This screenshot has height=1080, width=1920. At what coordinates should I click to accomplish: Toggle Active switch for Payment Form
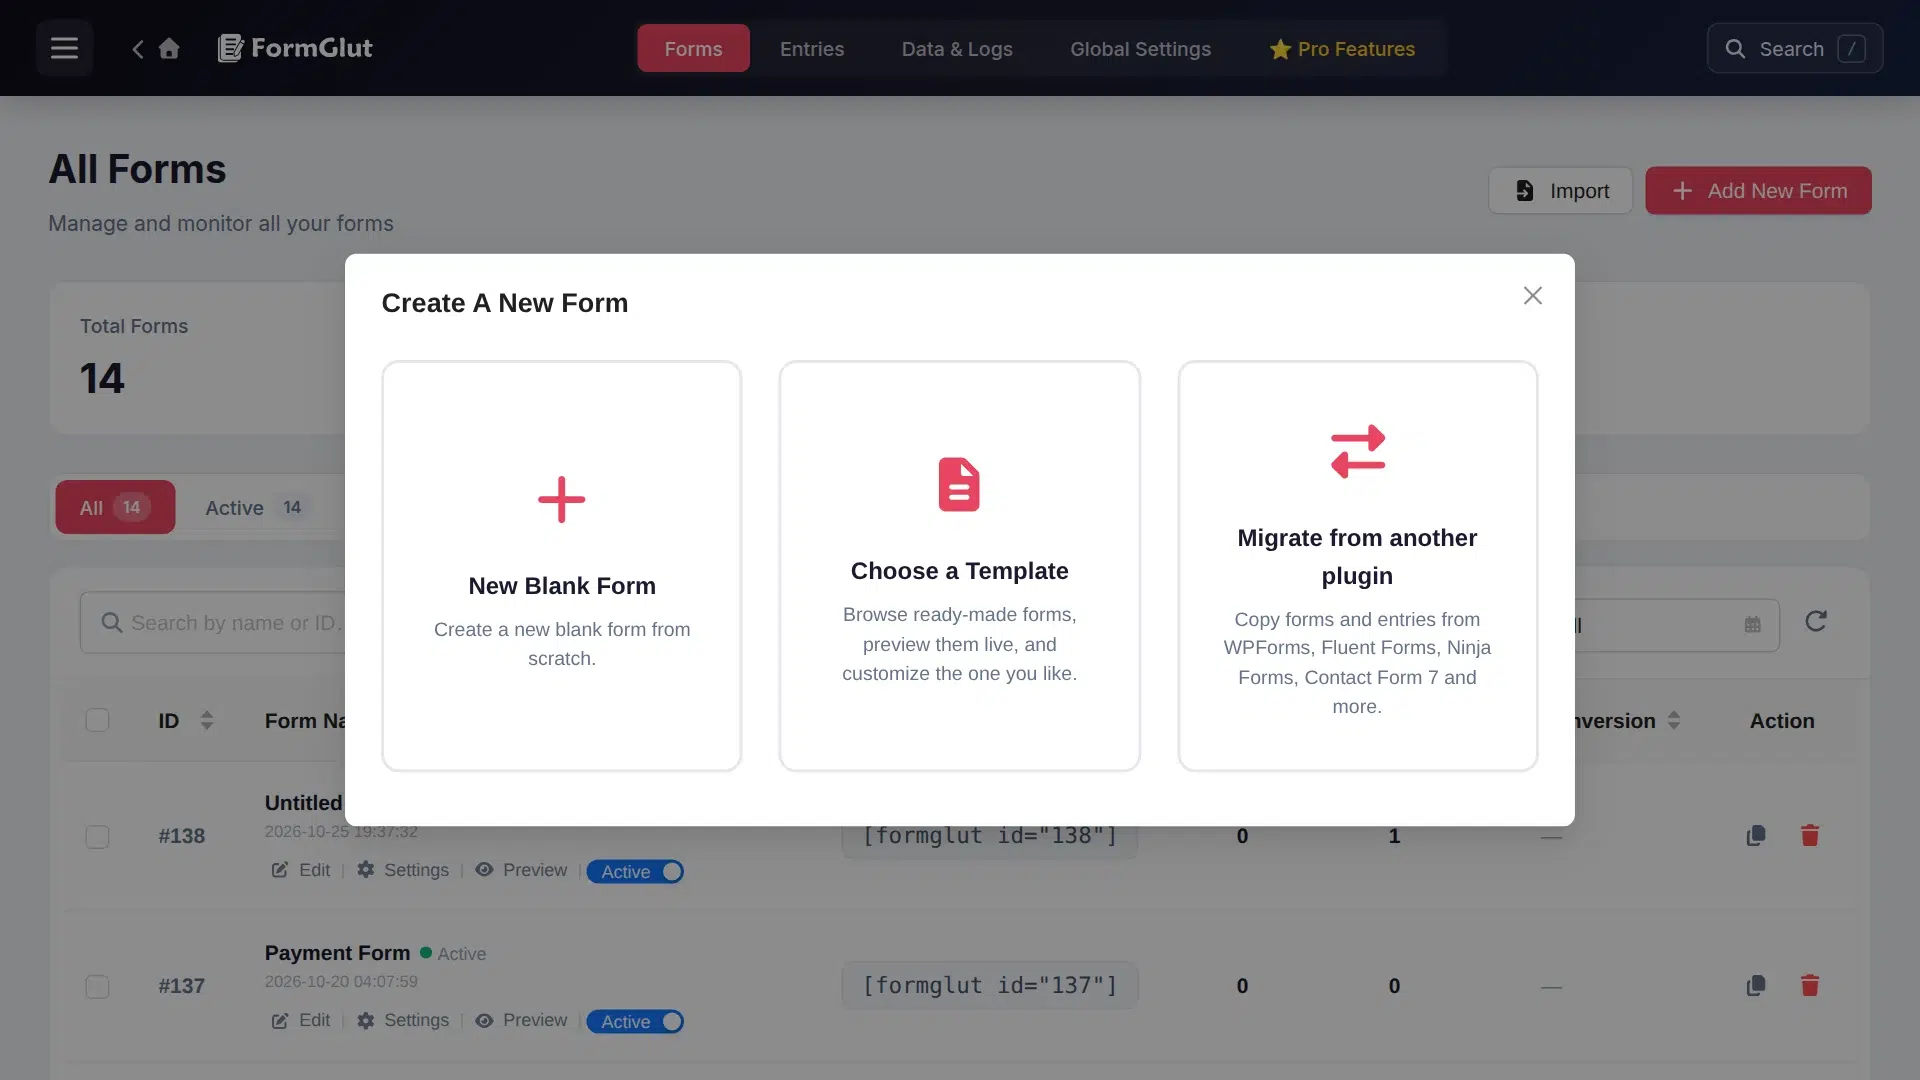(x=636, y=1022)
